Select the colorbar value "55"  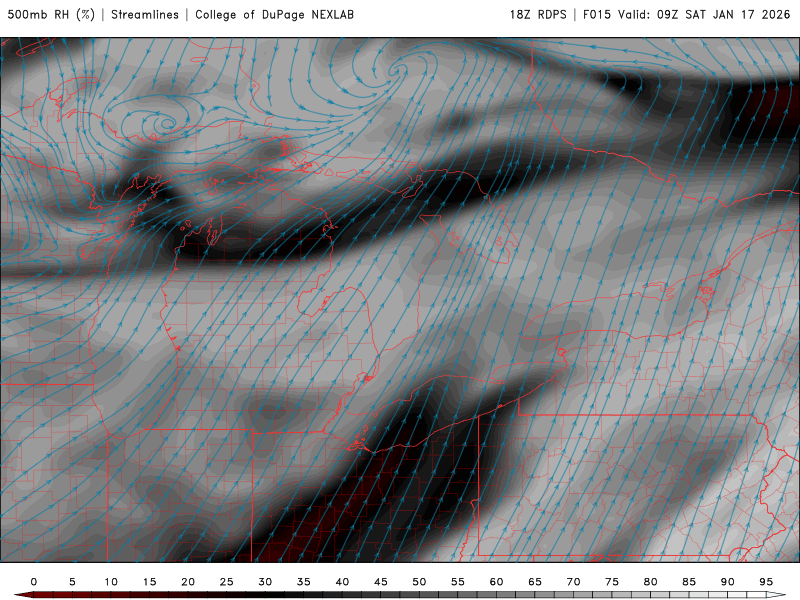(x=458, y=582)
